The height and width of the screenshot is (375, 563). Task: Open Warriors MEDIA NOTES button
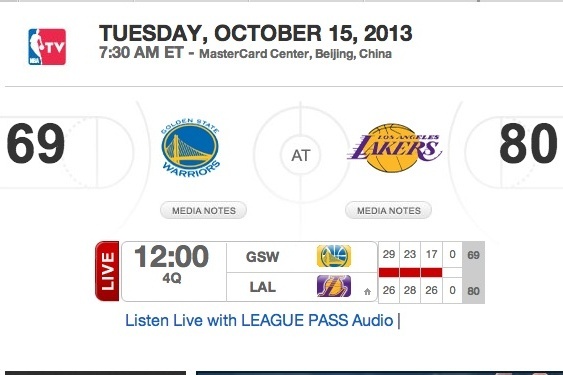pyautogui.click(x=203, y=210)
